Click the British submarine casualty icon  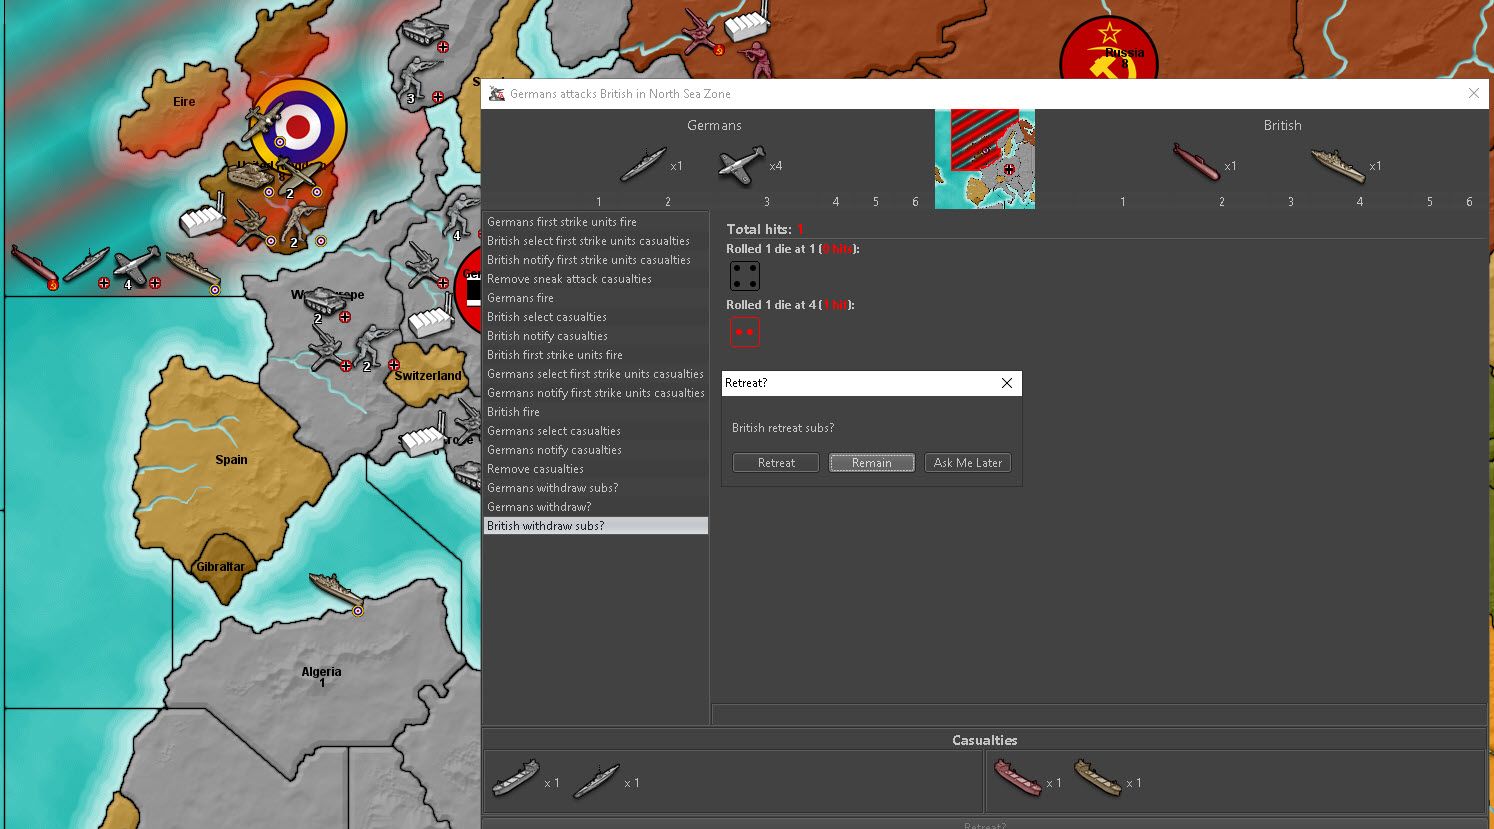[x=1018, y=778]
